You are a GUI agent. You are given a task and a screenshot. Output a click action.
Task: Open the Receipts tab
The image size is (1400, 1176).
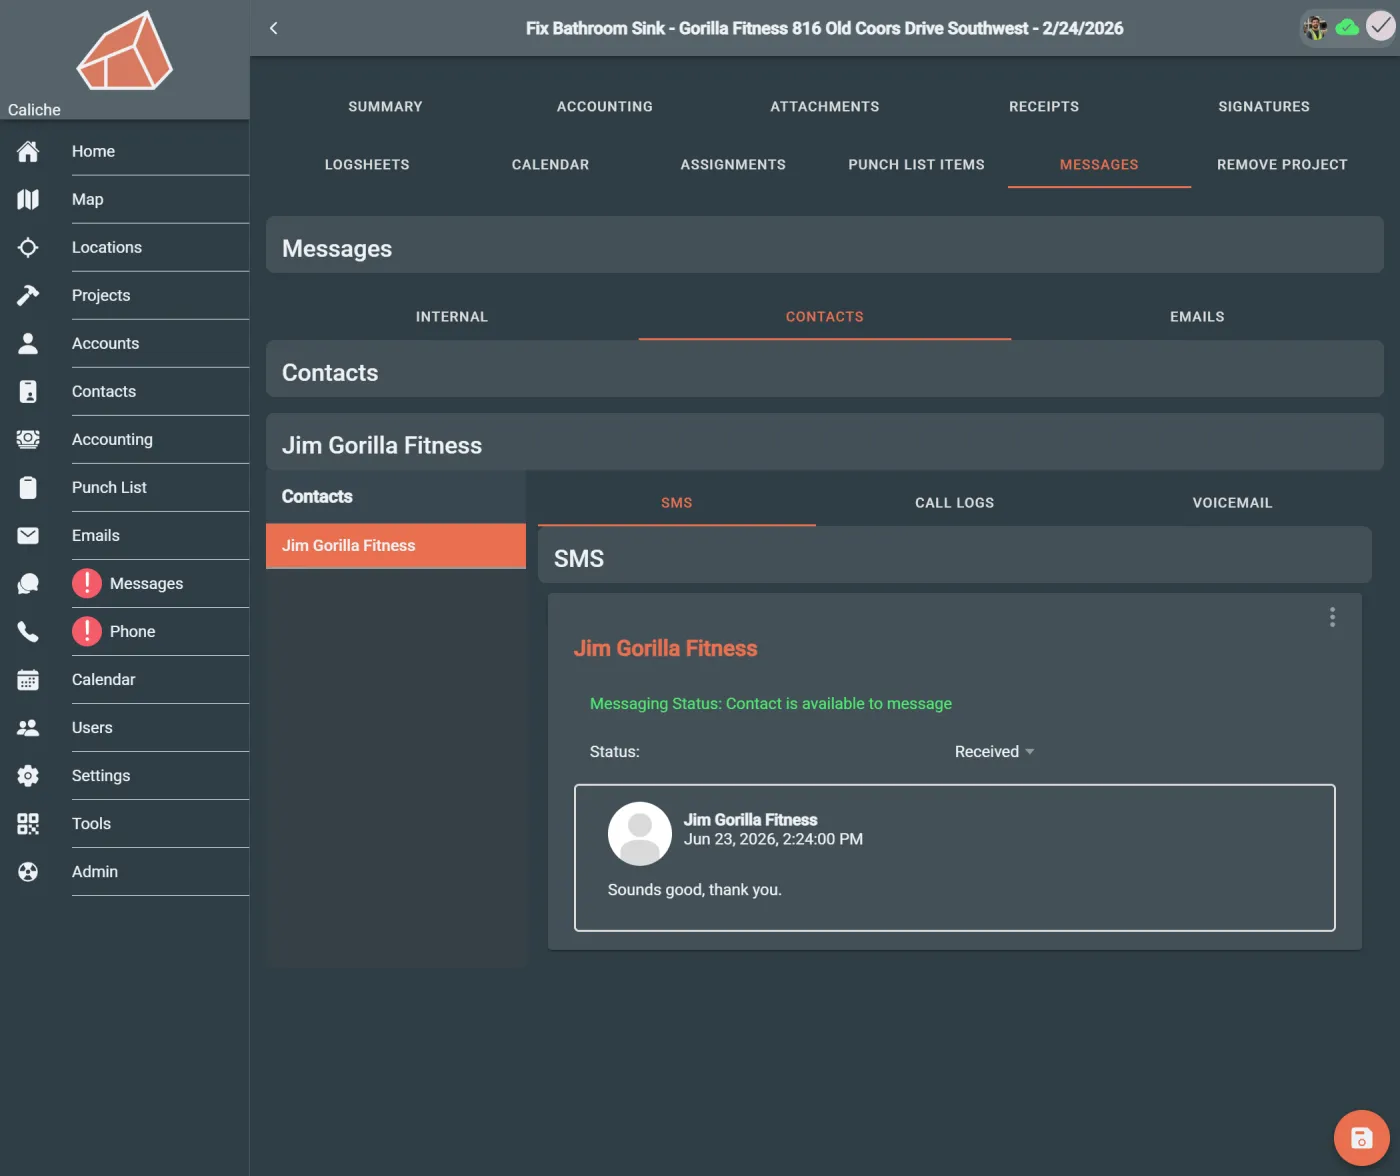coord(1044,106)
